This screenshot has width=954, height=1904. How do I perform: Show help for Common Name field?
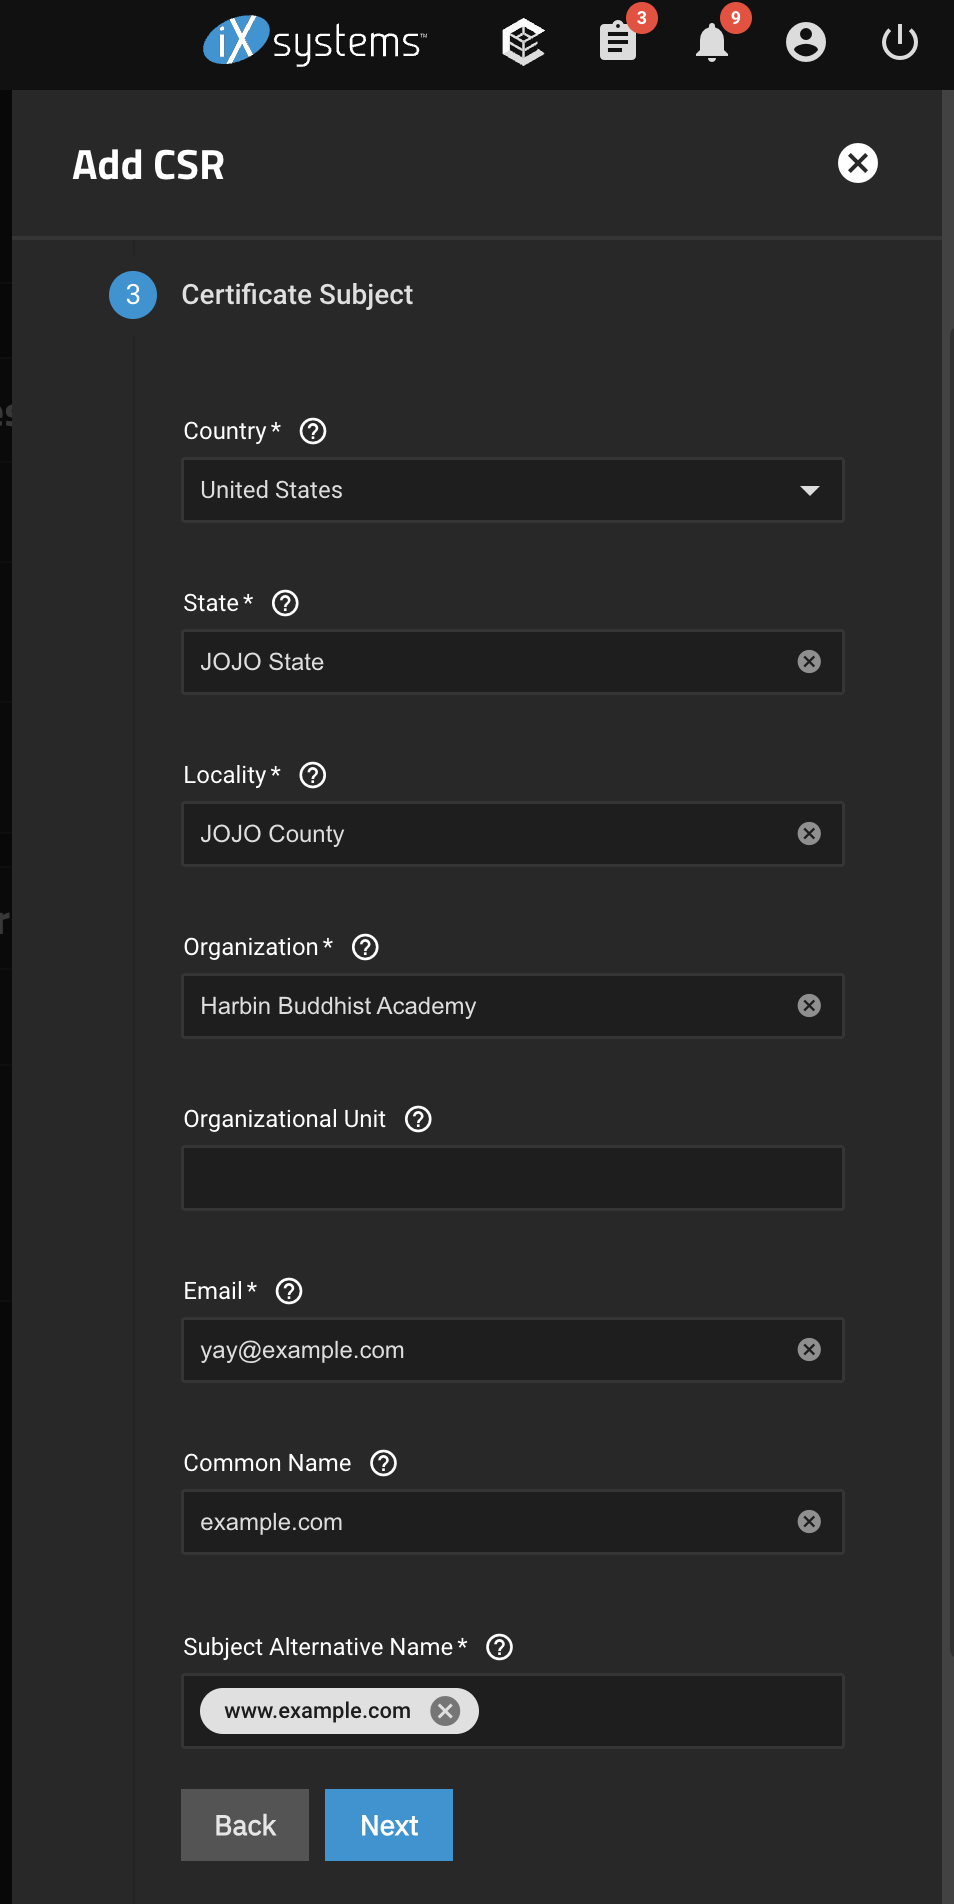pyautogui.click(x=384, y=1463)
